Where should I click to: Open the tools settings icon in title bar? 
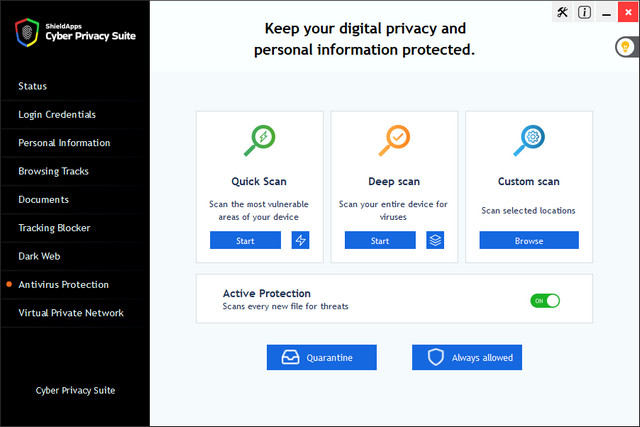562,13
